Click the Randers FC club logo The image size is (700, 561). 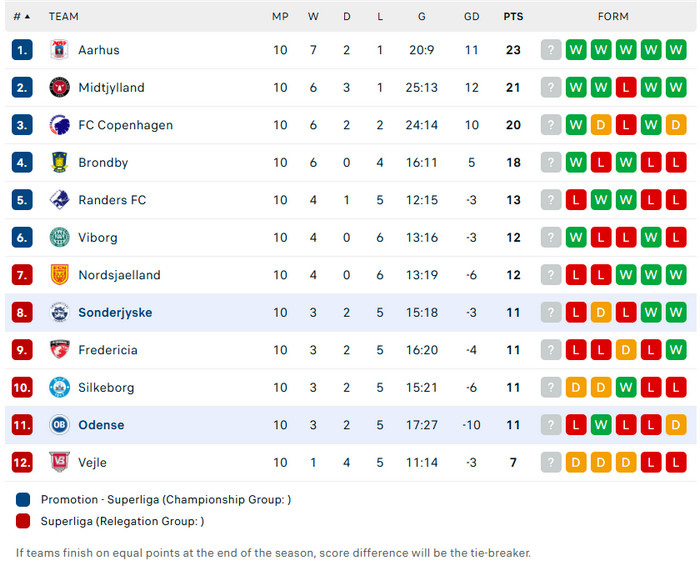point(60,200)
